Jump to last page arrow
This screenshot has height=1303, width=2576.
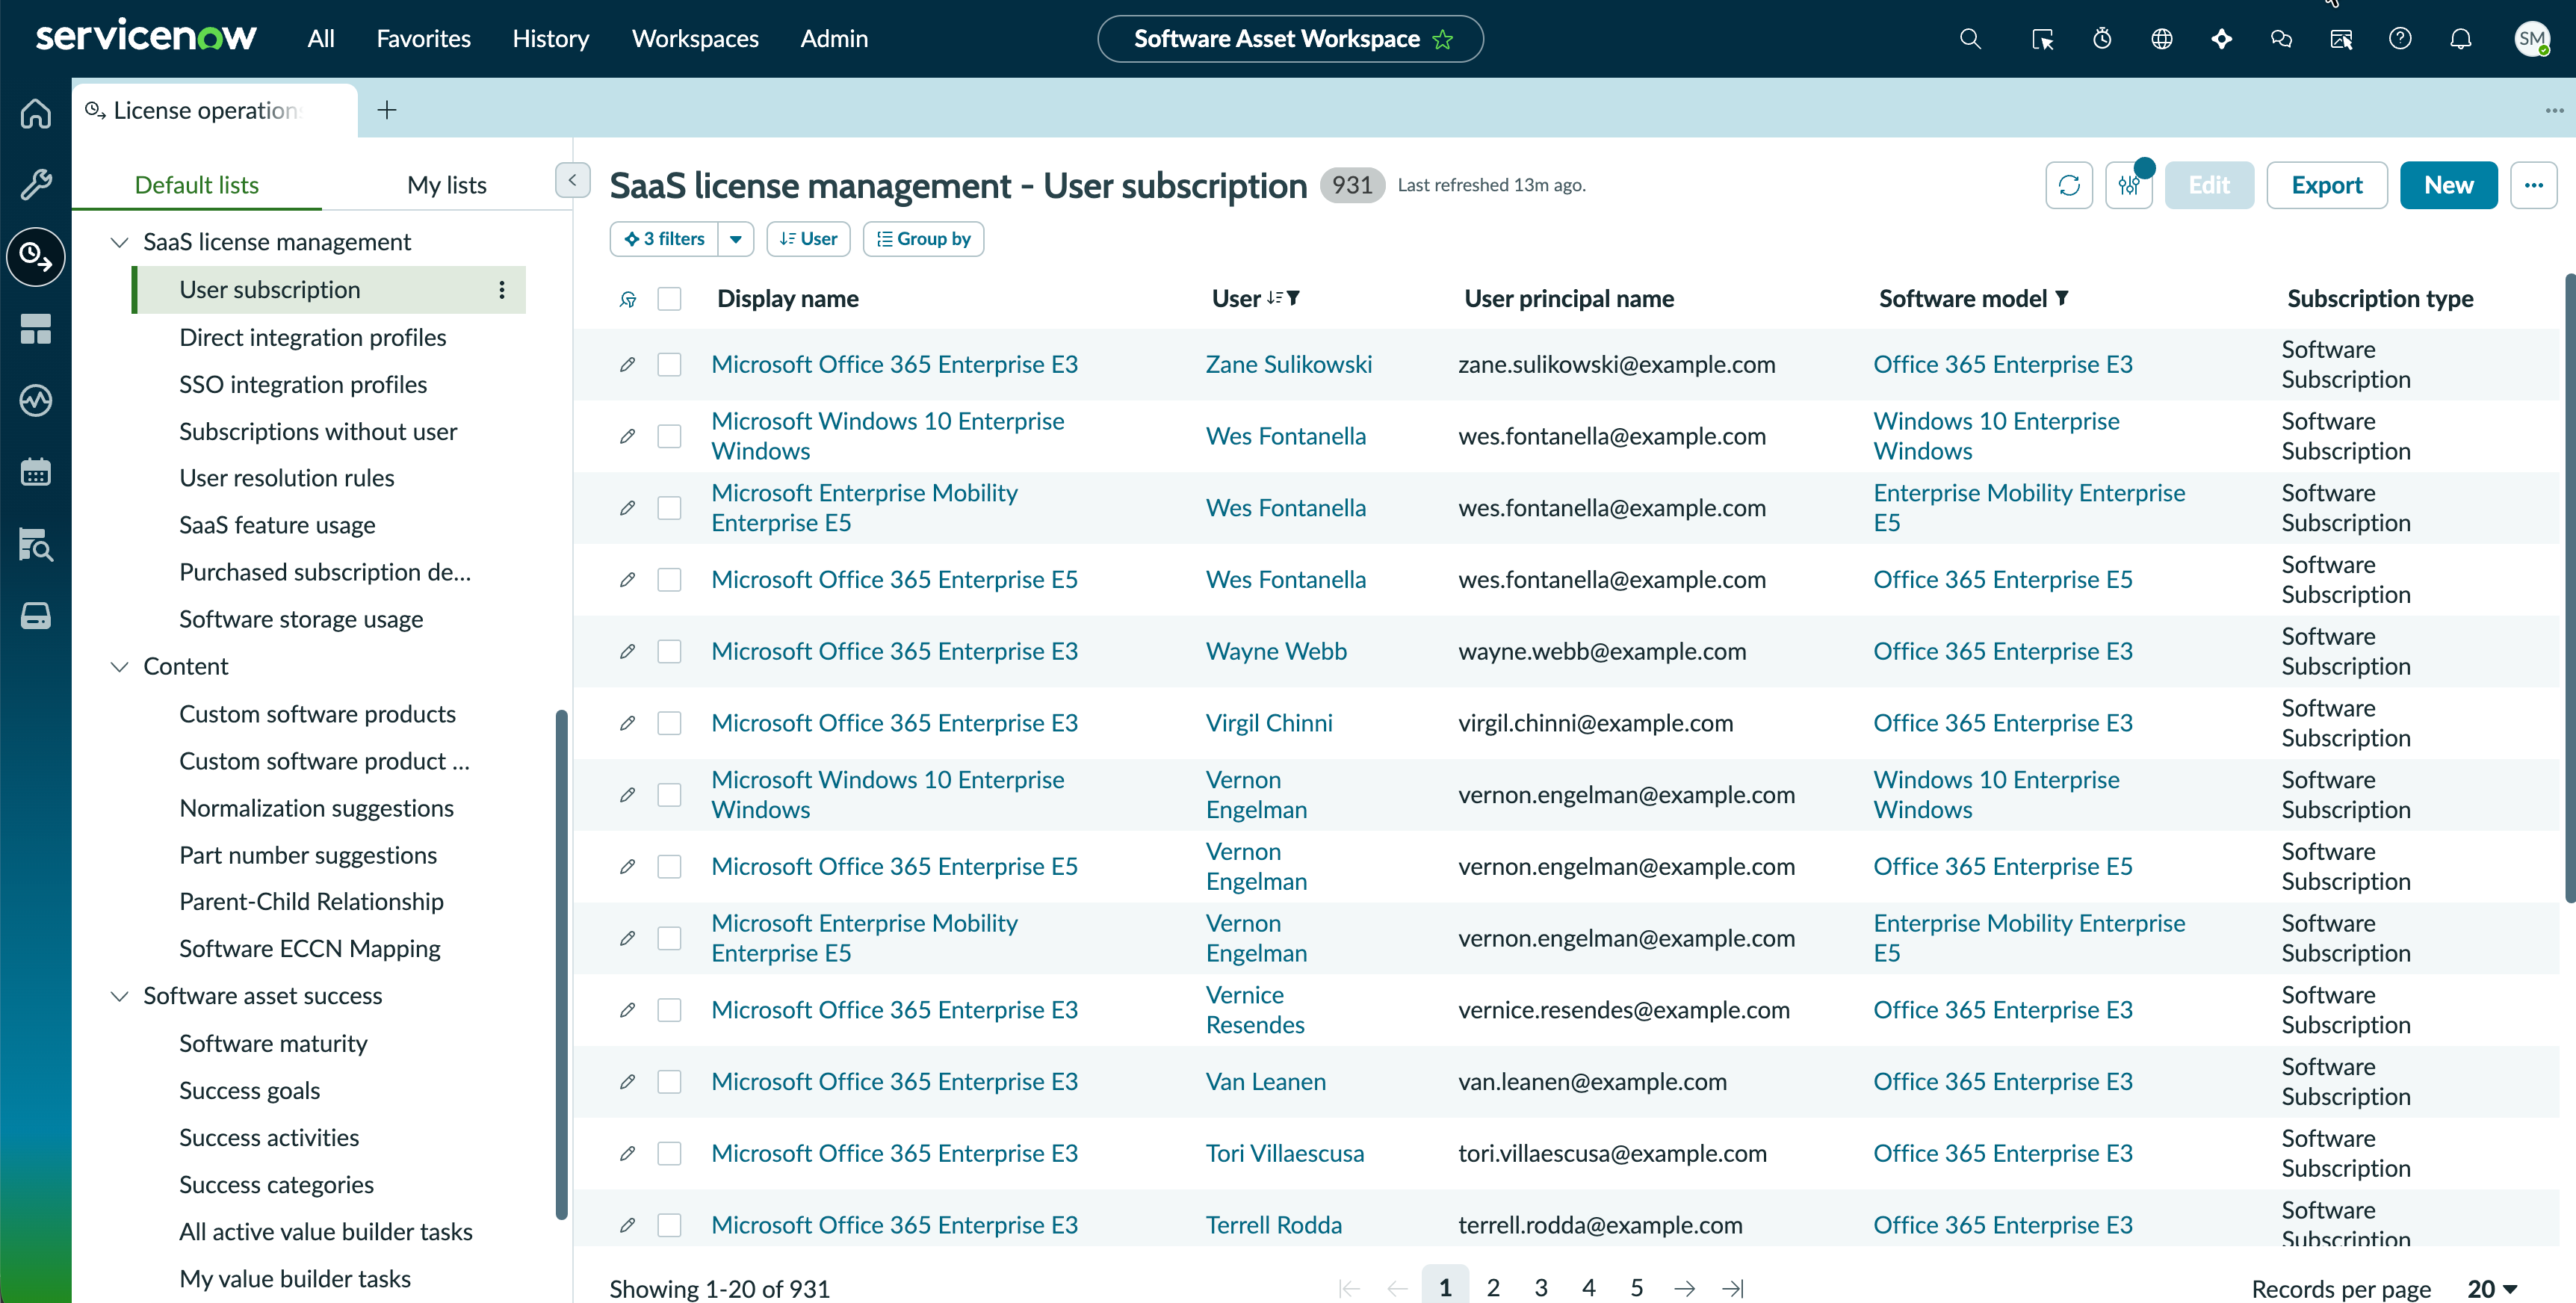pos(1733,1288)
